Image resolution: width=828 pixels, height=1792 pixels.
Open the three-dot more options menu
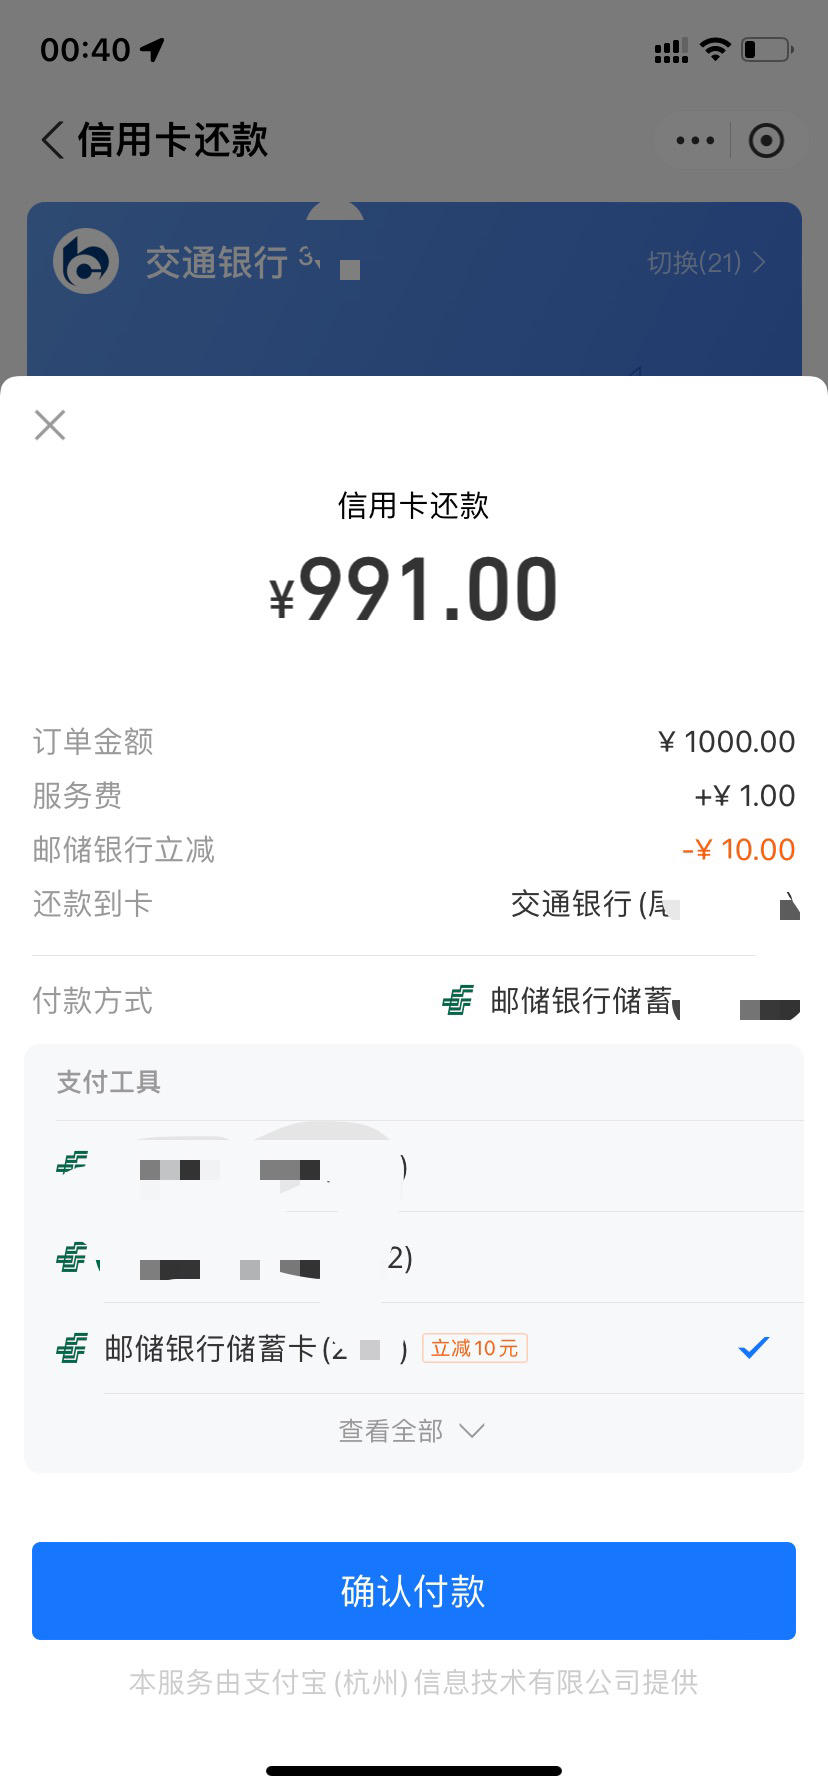695,141
